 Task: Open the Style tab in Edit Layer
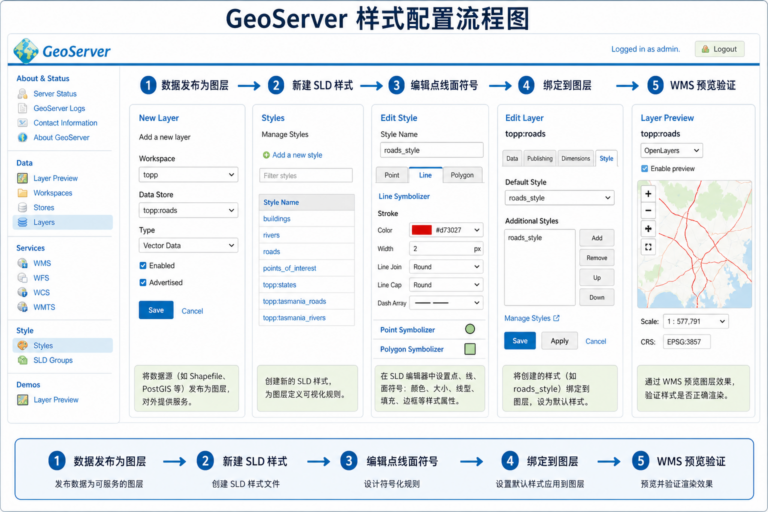pos(606,158)
